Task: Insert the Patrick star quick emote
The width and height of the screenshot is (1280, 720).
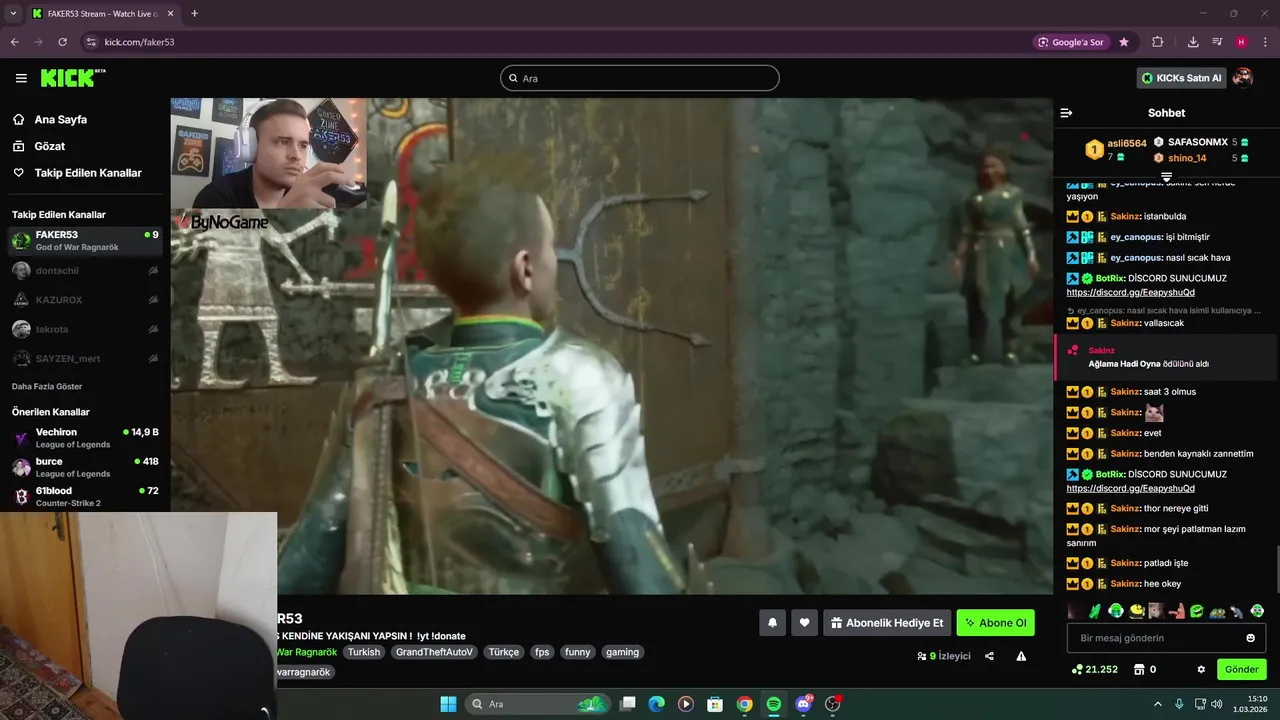Action: point(1176,610)
